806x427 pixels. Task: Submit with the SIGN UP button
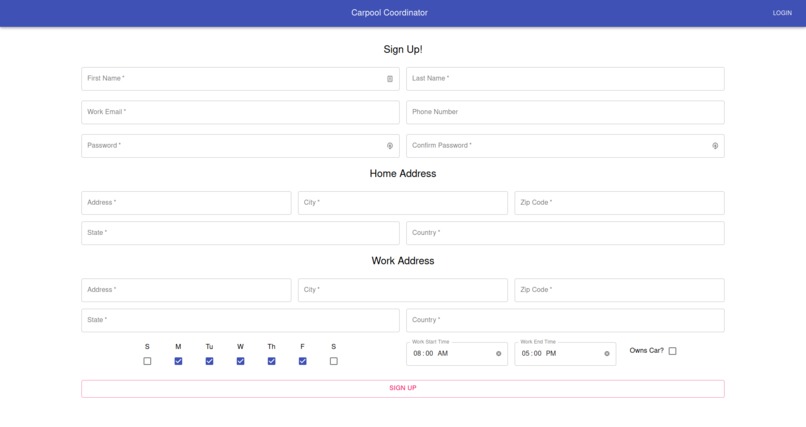click(403, 388)
